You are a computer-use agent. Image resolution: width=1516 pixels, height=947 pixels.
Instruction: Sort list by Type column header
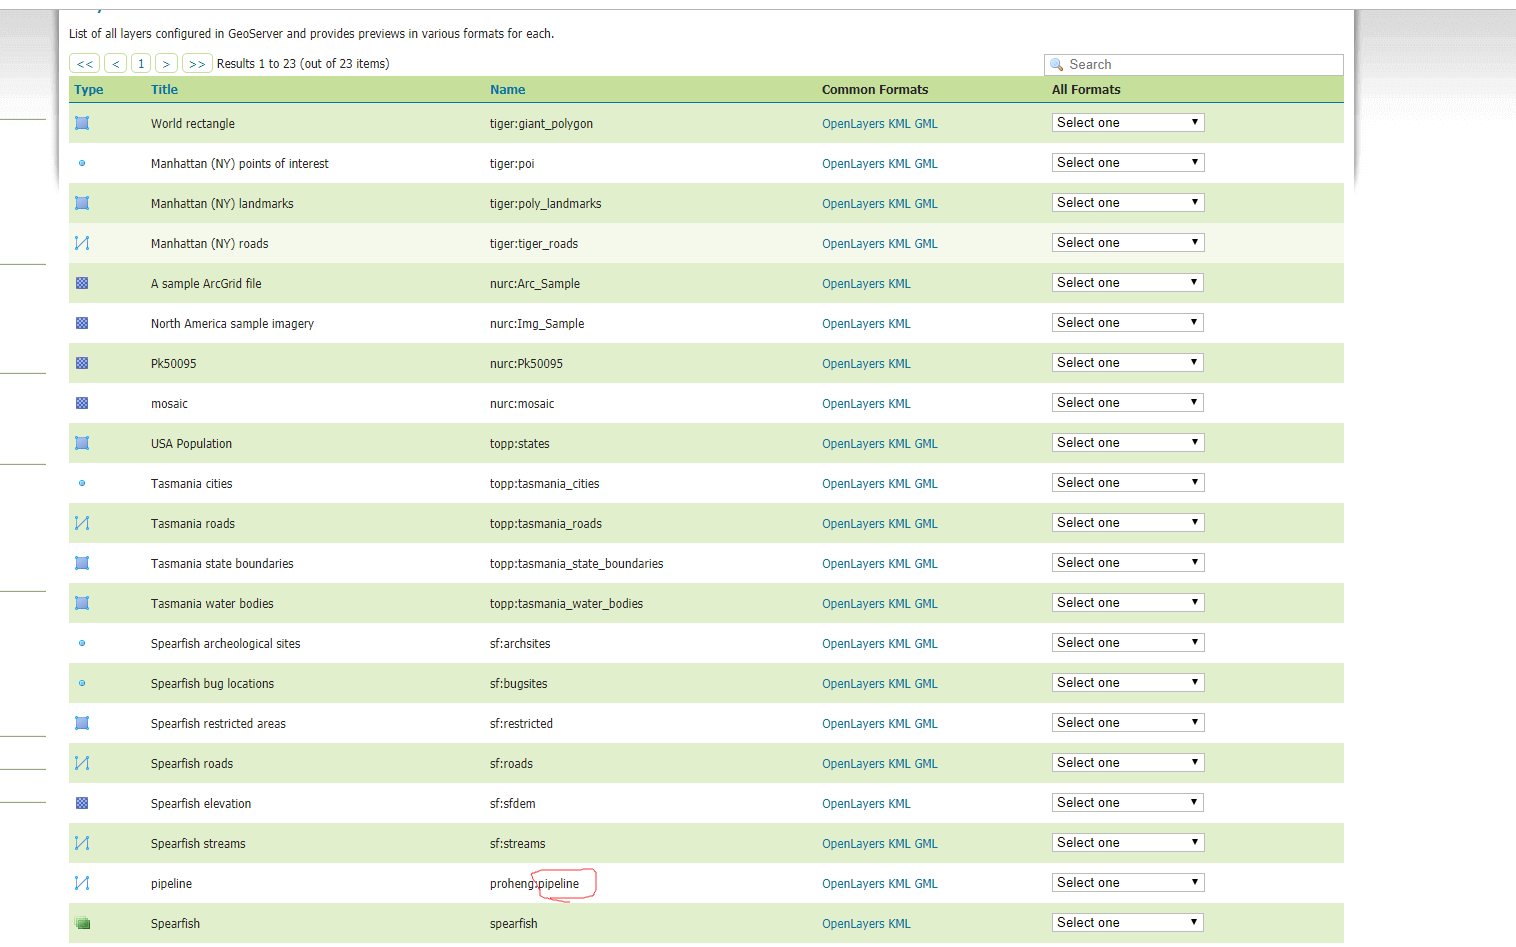point(88,90)
